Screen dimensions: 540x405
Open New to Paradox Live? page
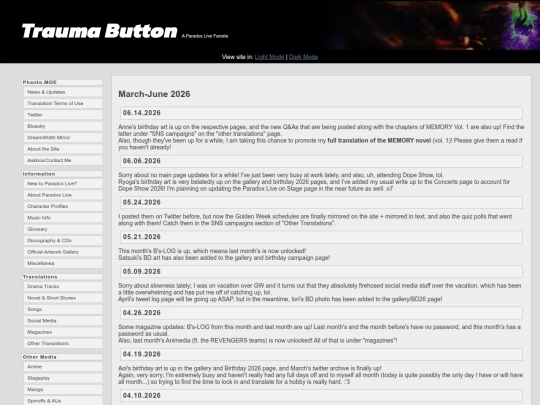tap(63, 184)
